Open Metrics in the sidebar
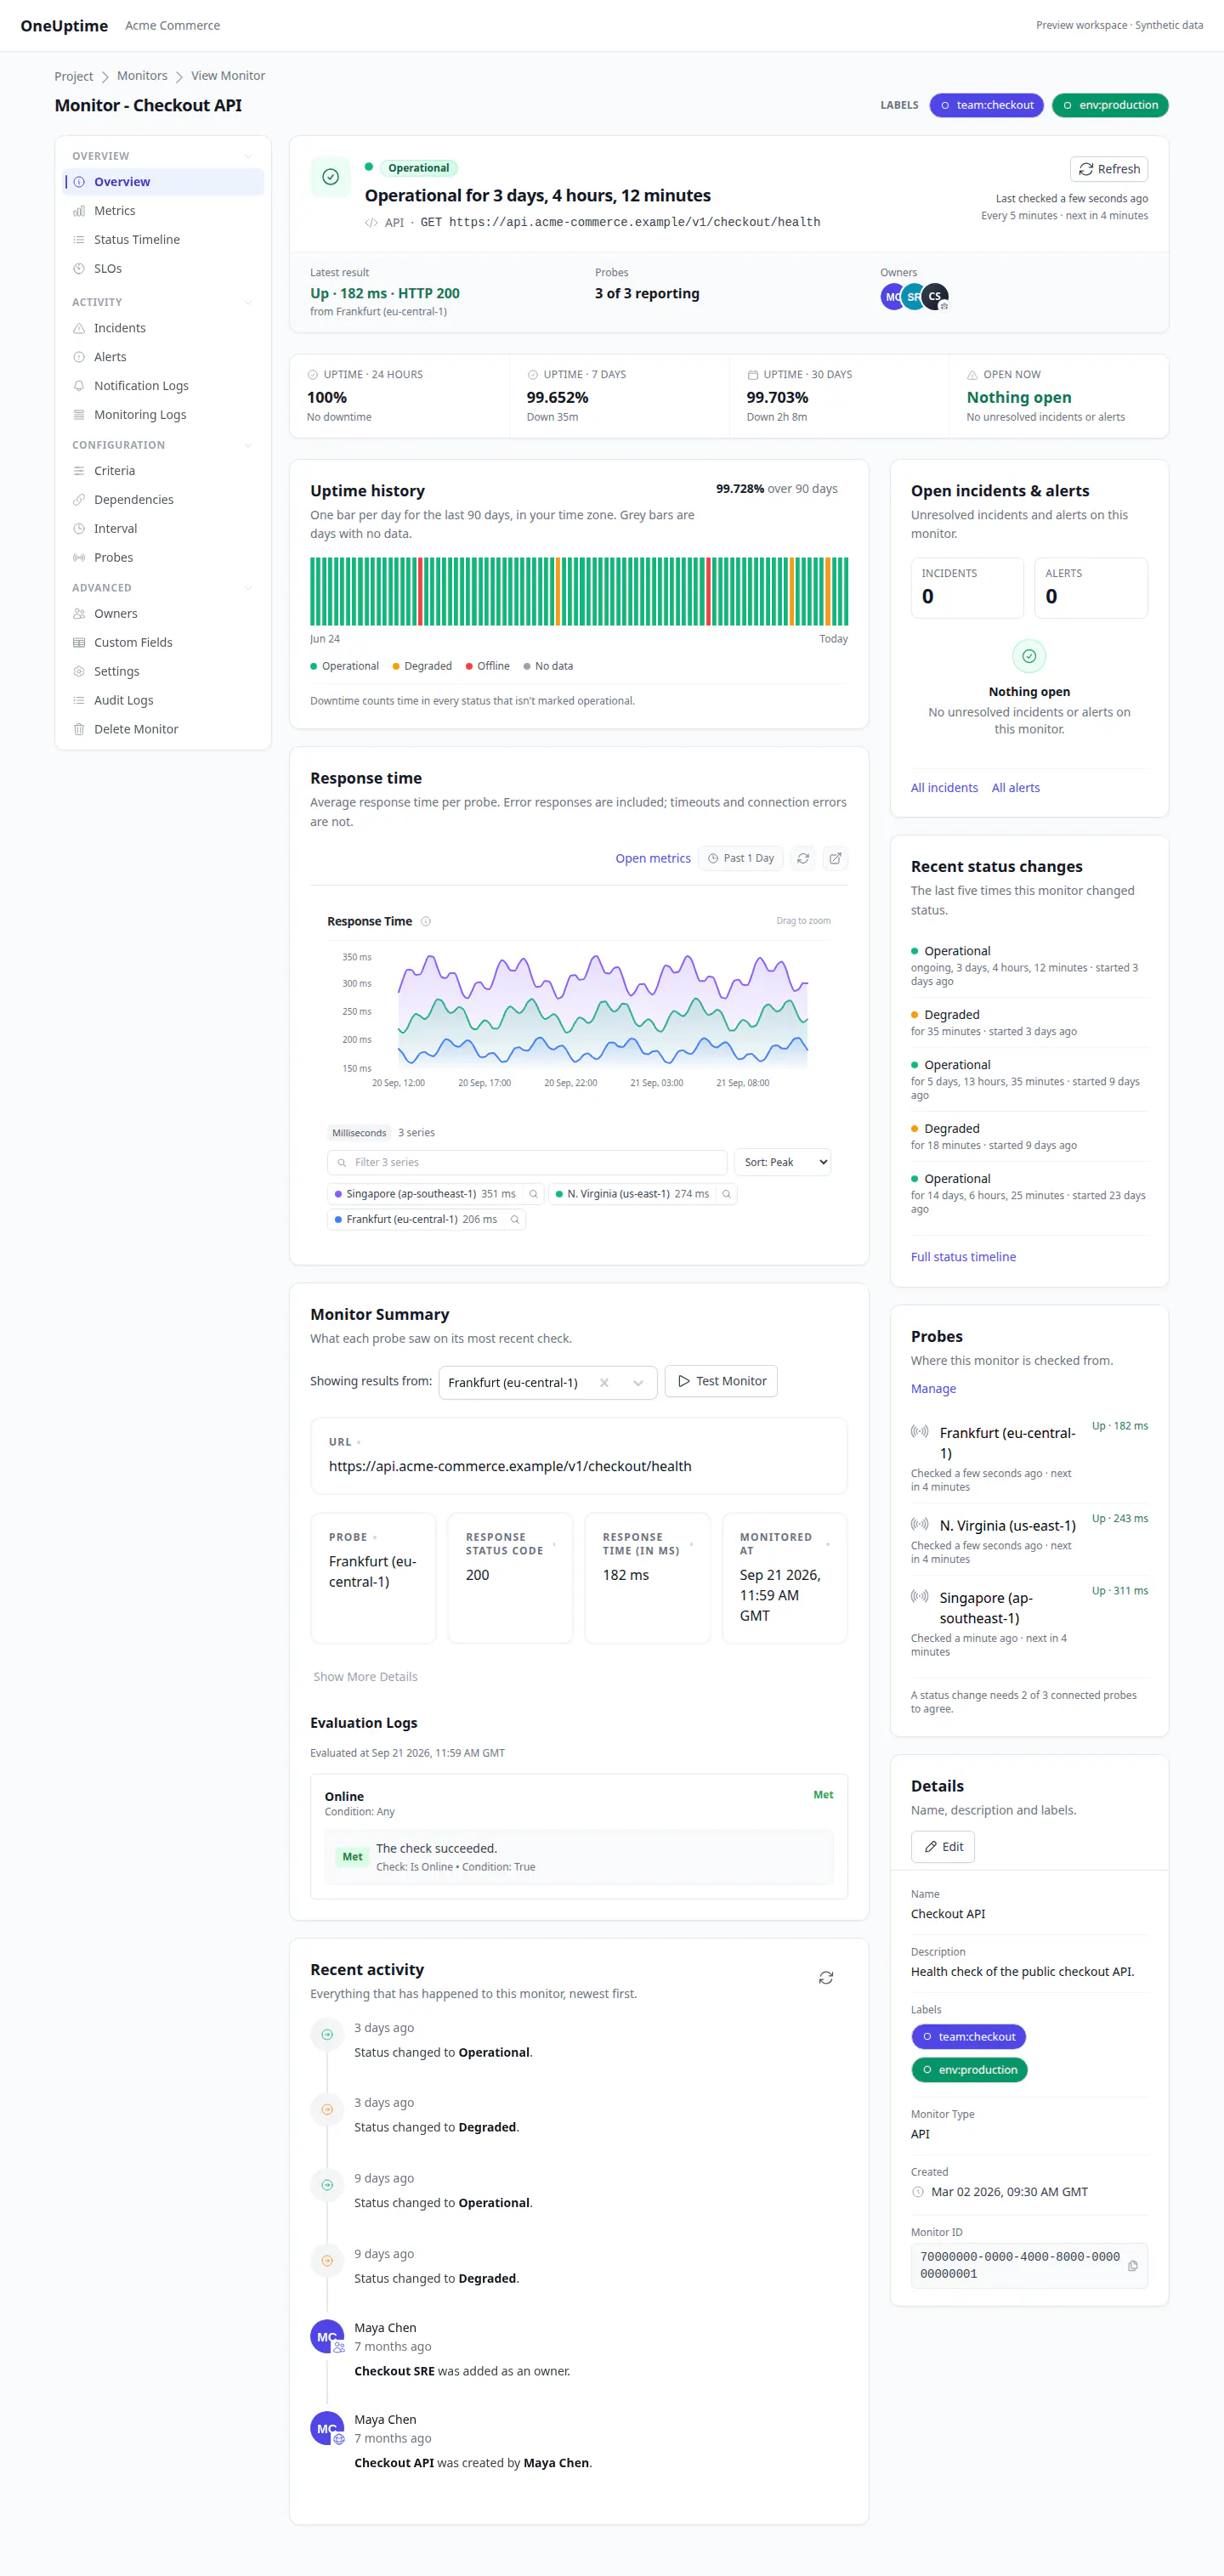1224x2576 pixels. click(163, 211)
